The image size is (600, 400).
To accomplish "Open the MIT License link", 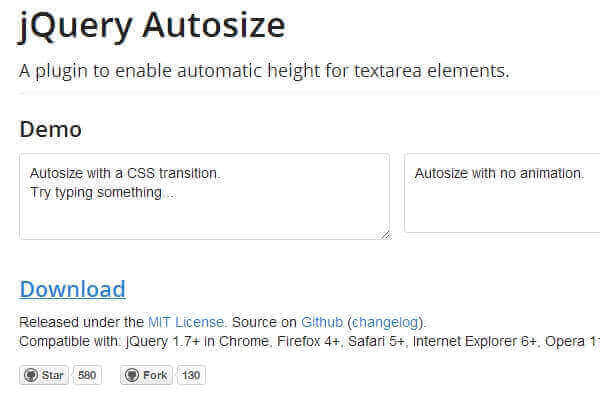I will (184, 322).
